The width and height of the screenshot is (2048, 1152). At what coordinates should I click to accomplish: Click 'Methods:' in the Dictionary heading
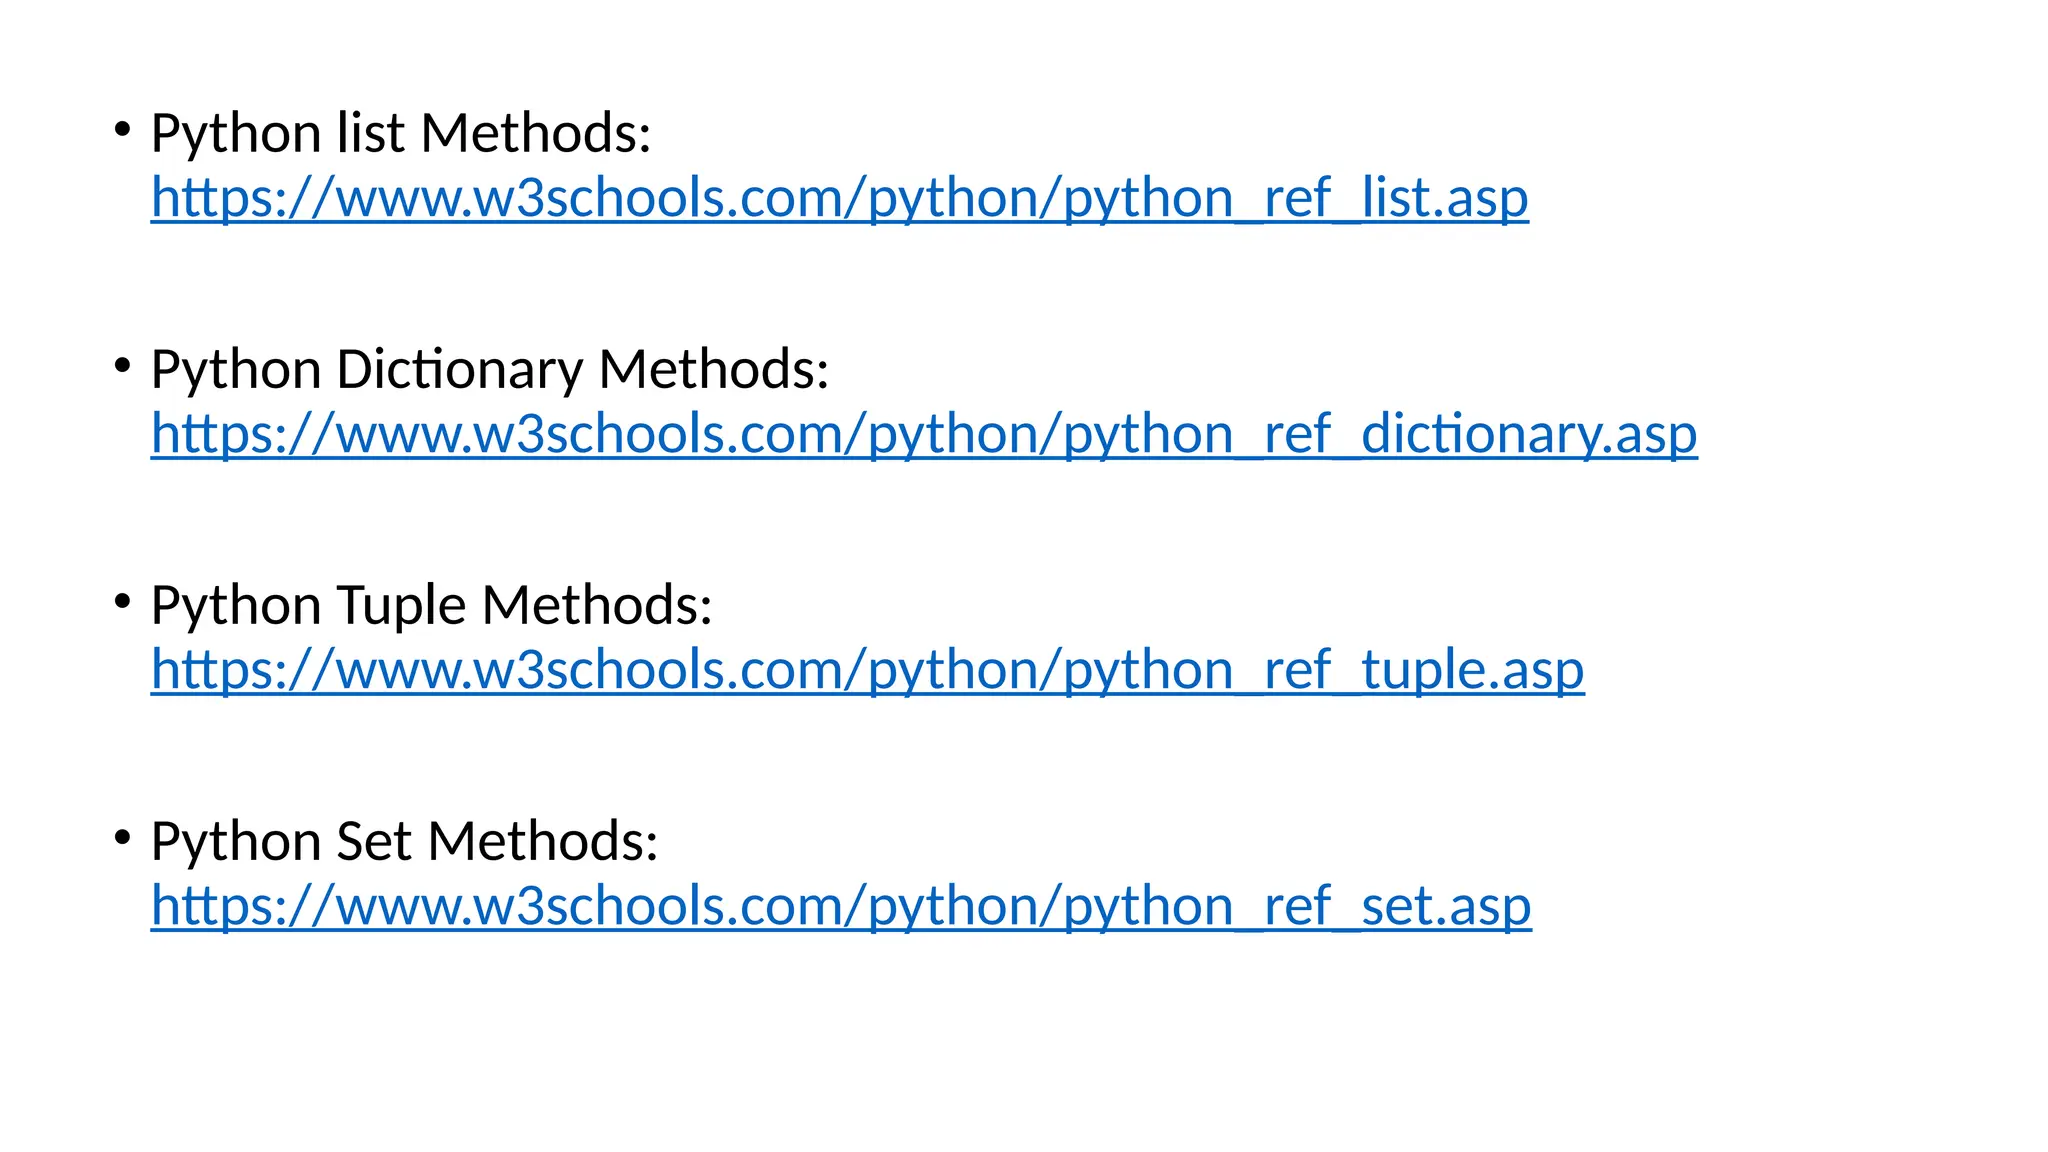click(713, 369)
